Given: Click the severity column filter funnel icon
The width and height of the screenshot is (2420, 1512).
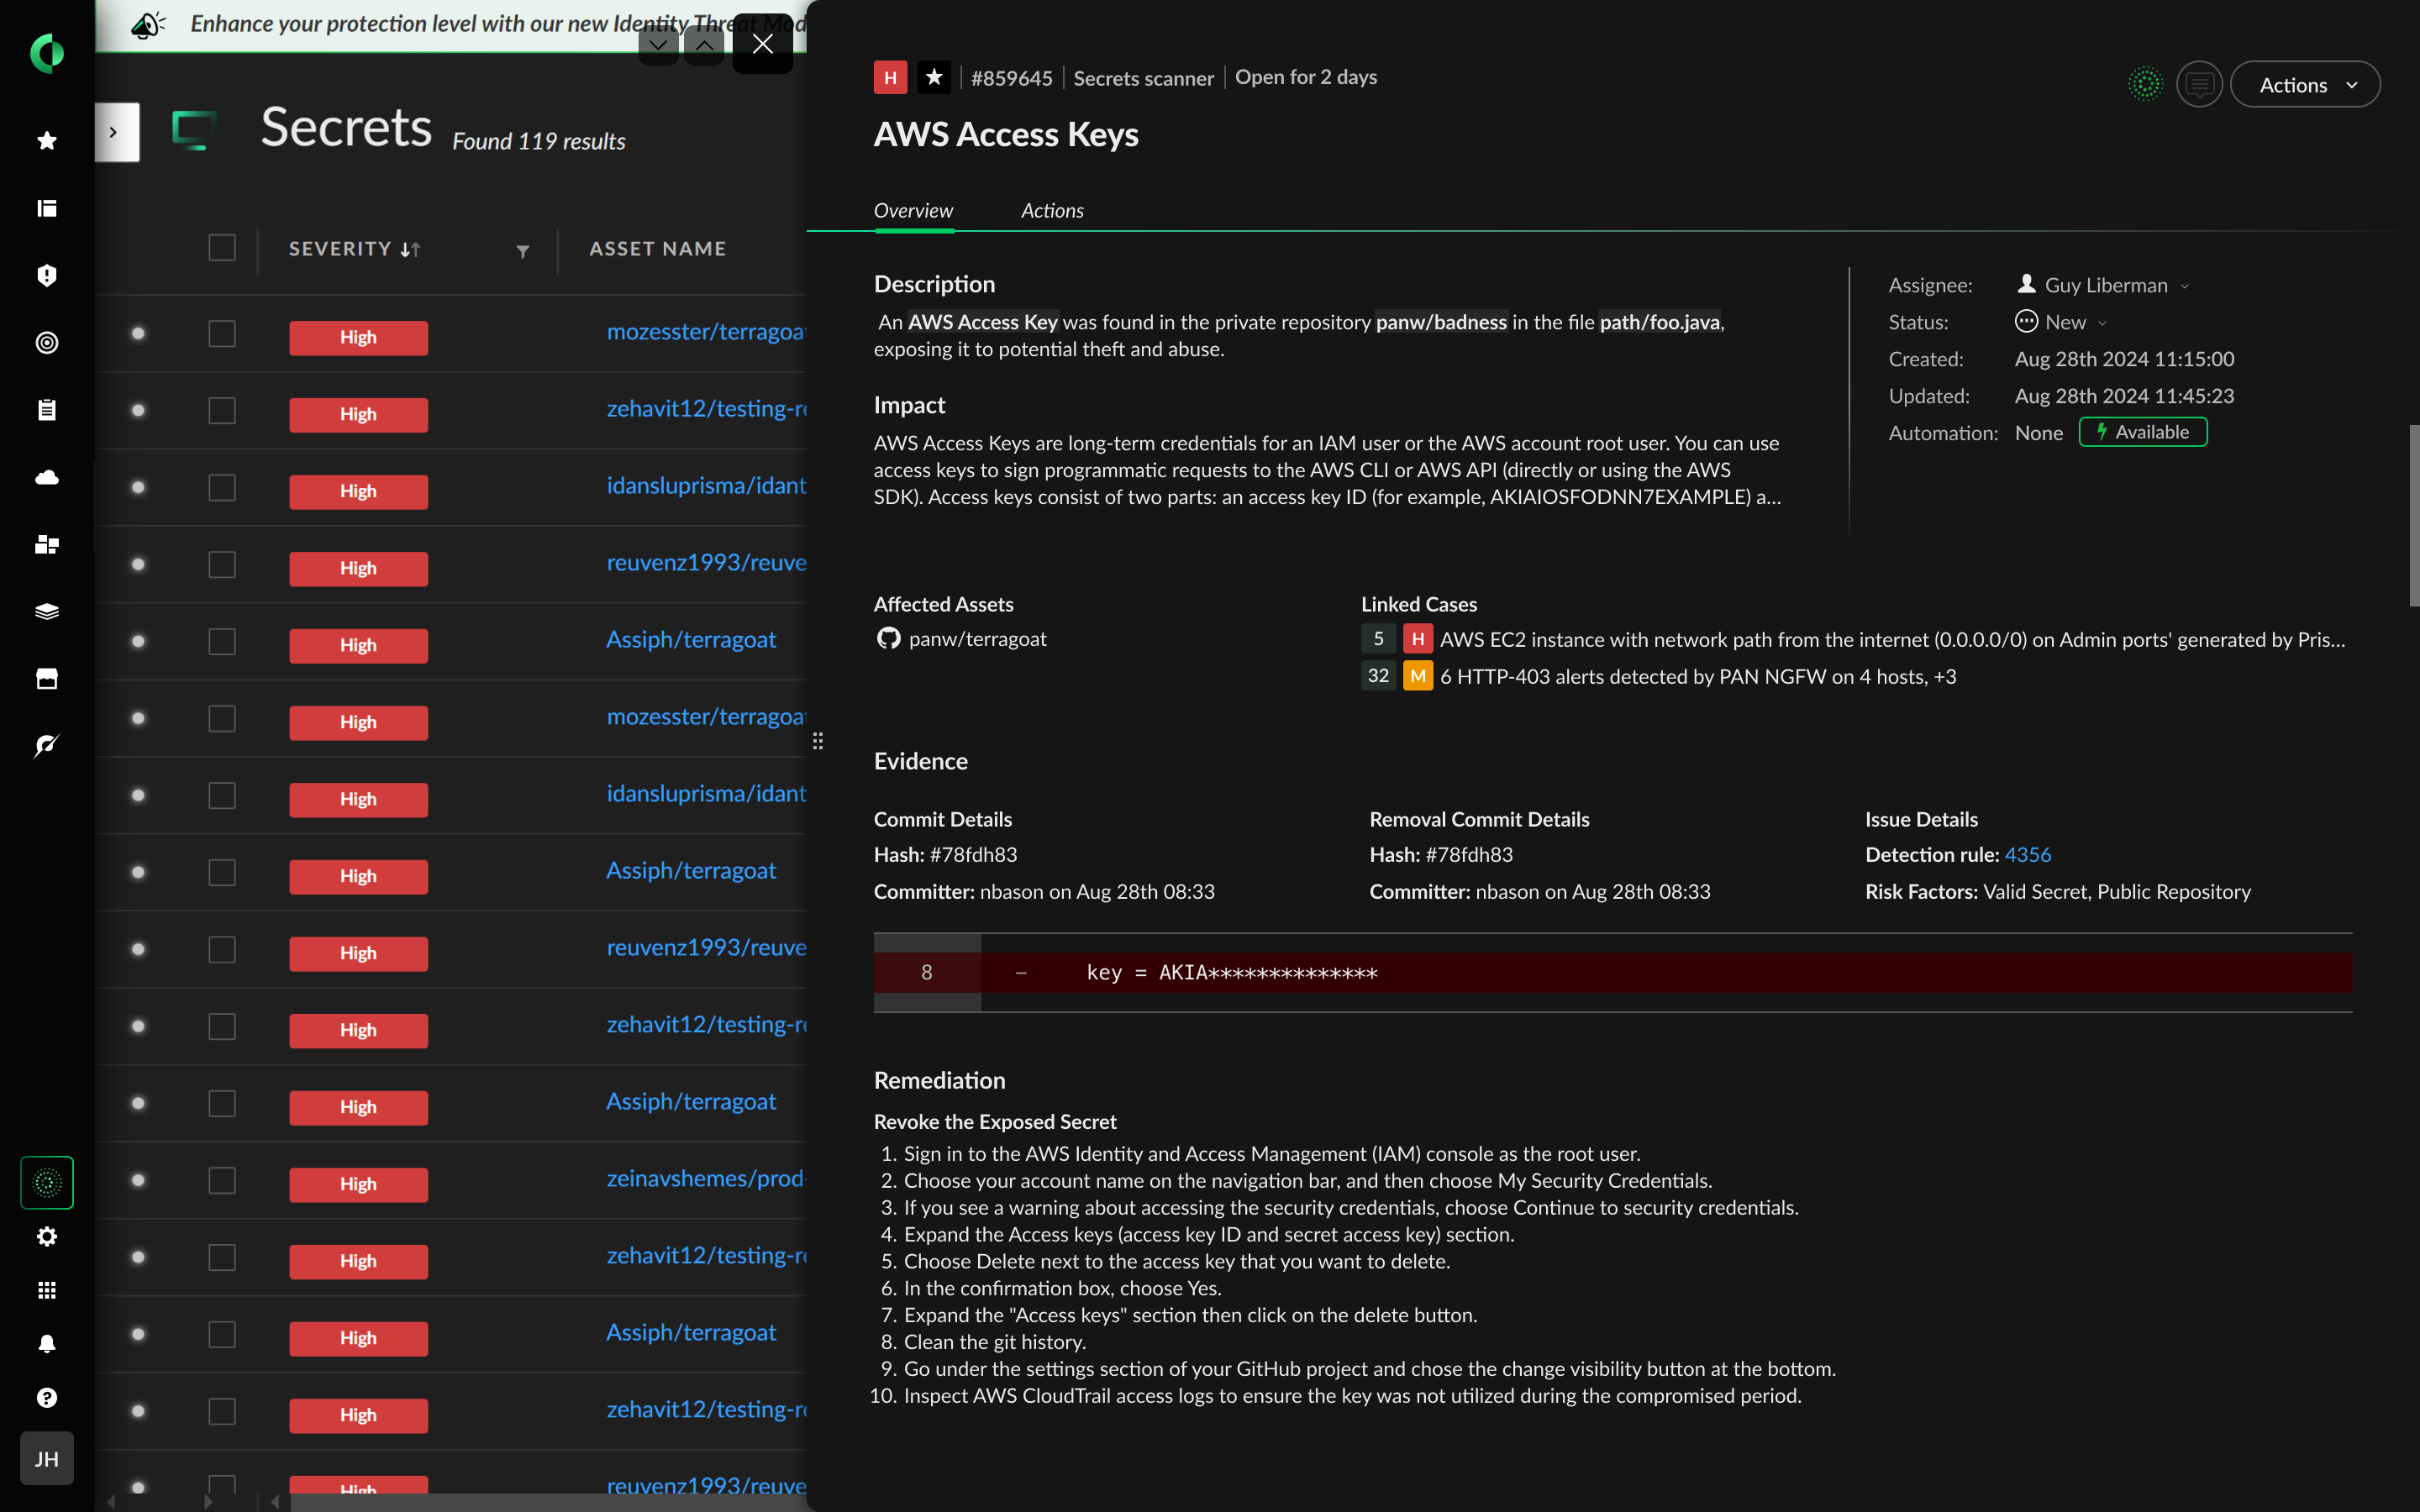Looking at the screenshot, I should pos(522,251).
